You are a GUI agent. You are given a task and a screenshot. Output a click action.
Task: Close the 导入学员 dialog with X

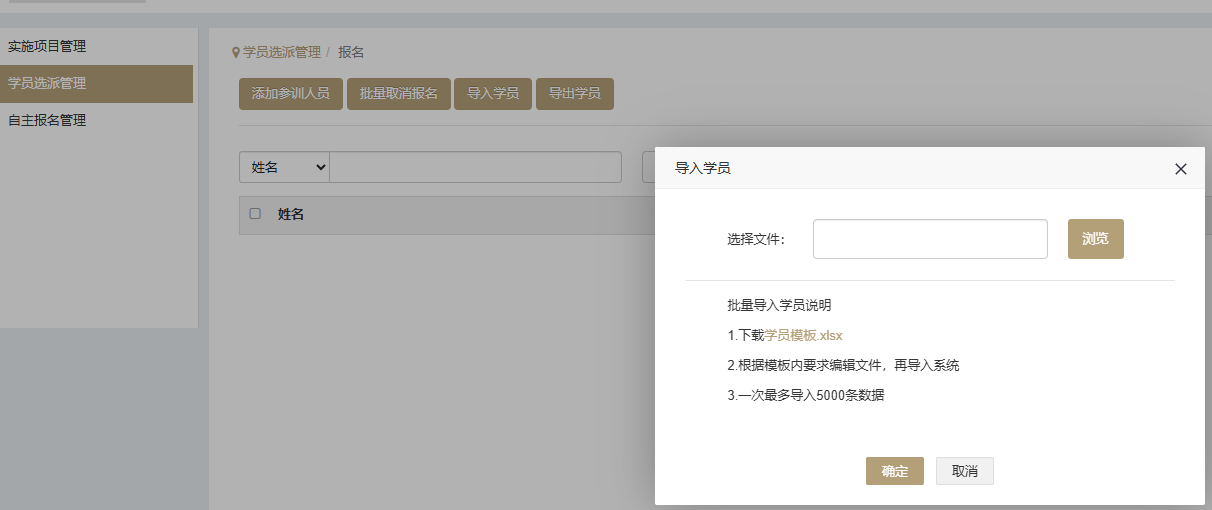pos(1180,169)
